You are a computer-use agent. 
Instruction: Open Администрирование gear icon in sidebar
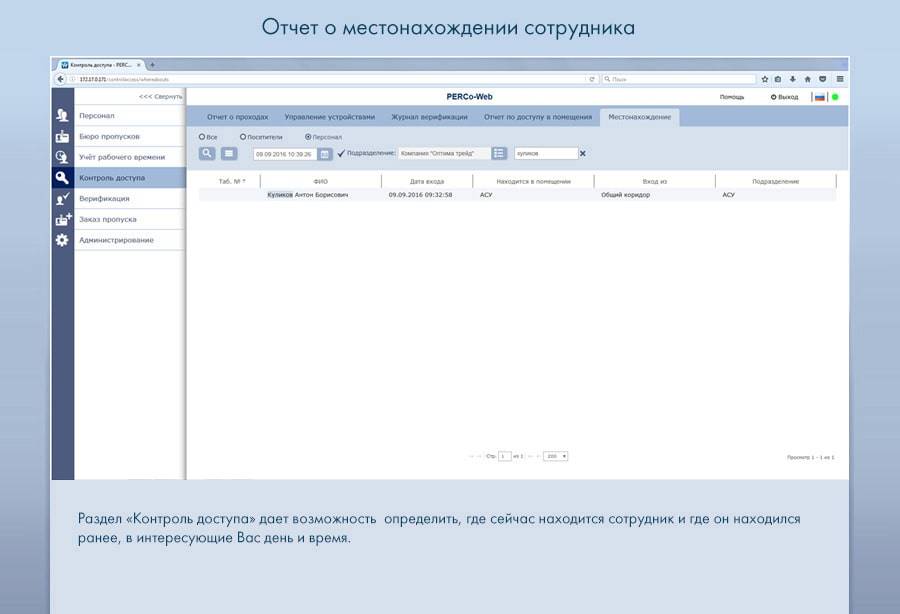pos(62,240)
